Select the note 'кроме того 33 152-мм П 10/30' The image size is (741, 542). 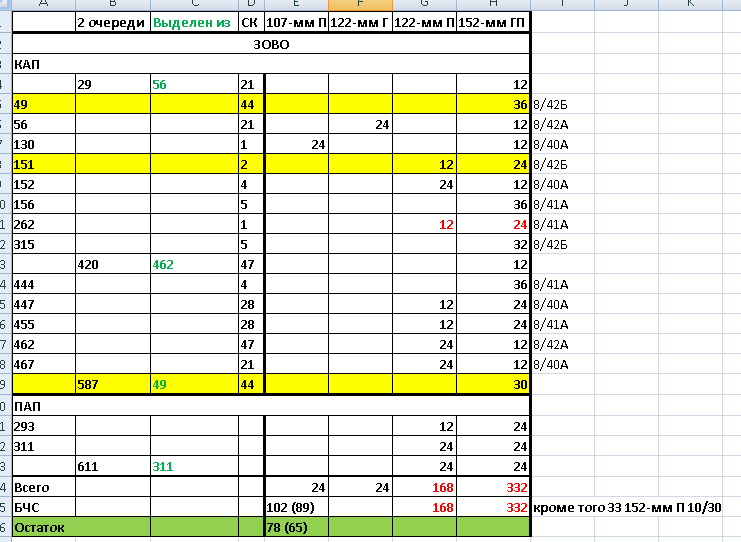(635, 507)
